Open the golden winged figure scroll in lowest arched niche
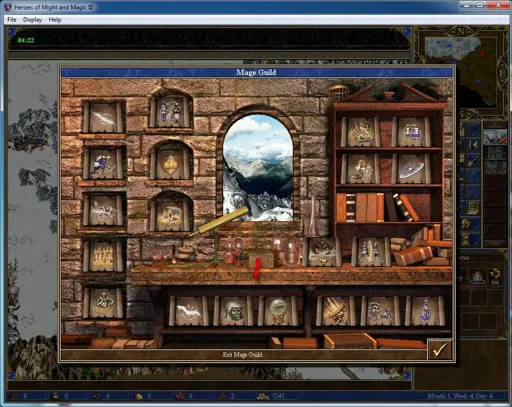This screenshot has width=512, height=407. (x=170, y=215)
